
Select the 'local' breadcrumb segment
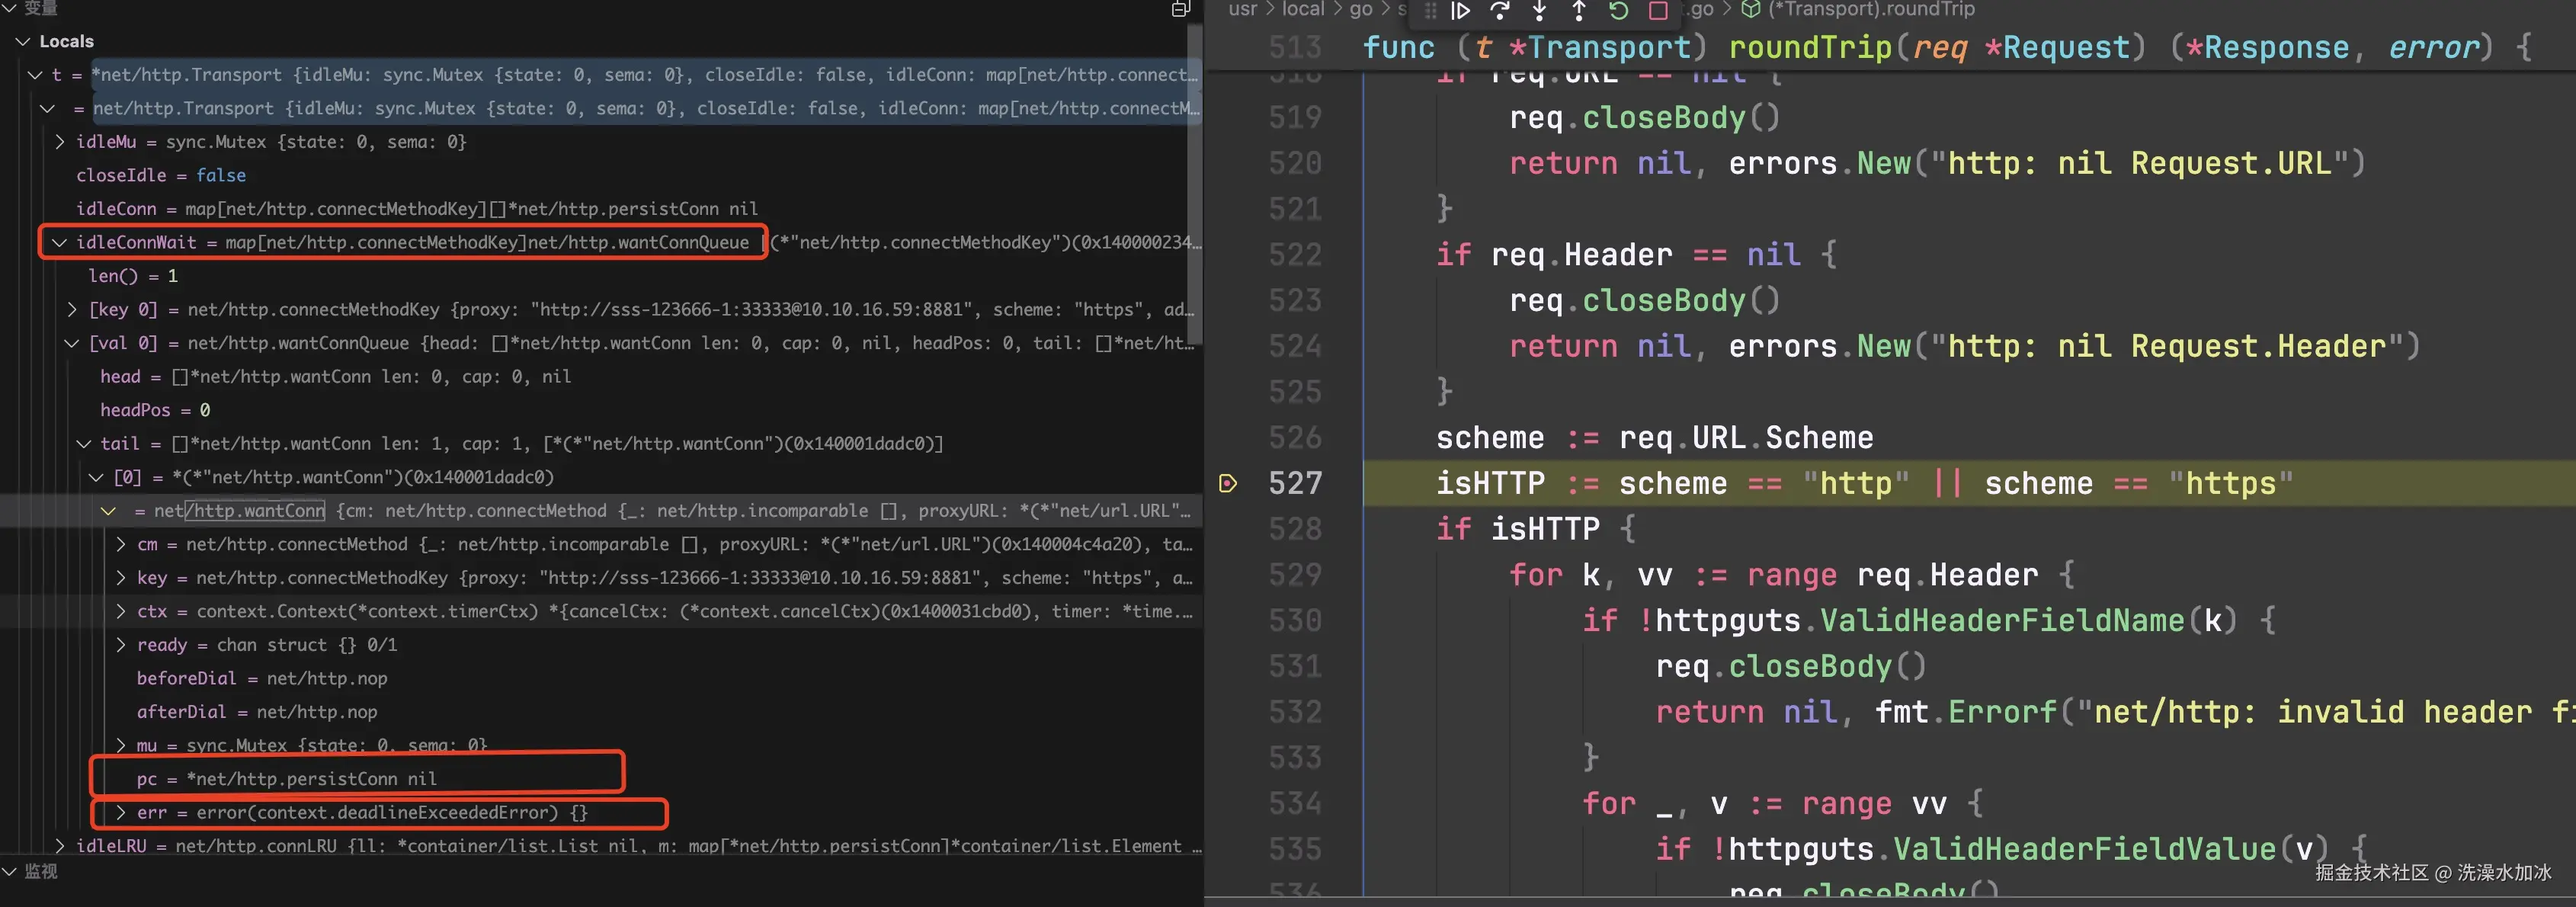[x=1302, y=10]
